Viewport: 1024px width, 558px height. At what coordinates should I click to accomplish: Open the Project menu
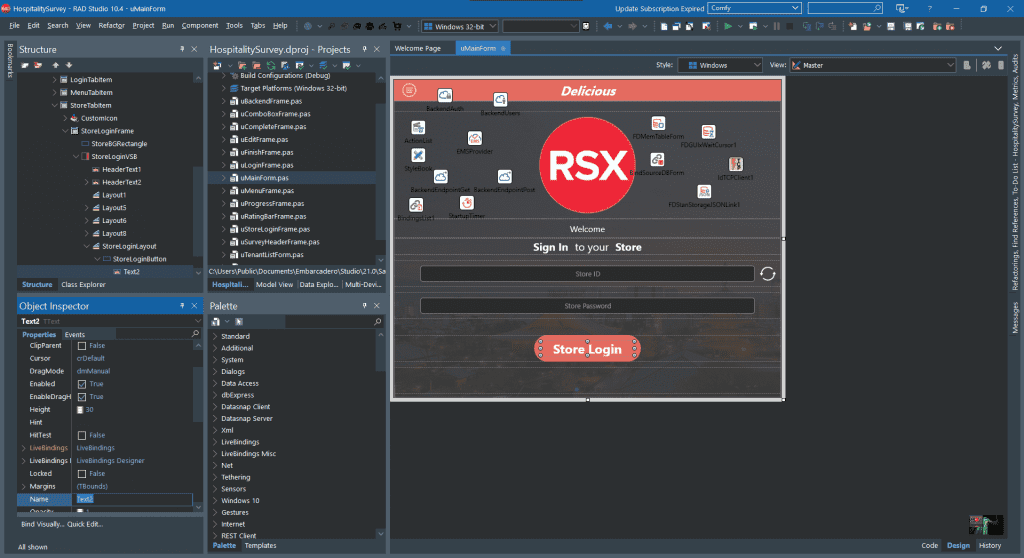143,25
